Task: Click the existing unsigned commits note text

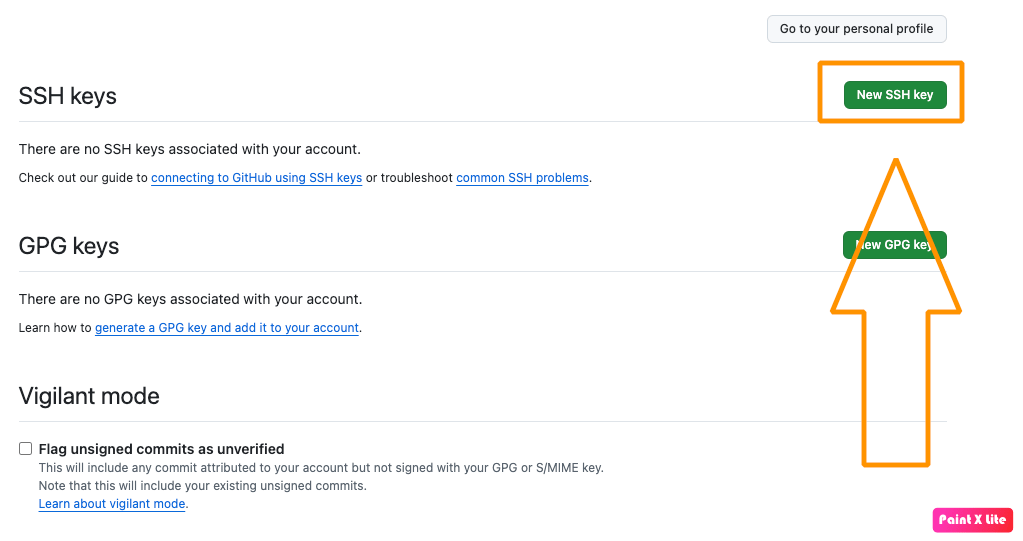Action: tap(202, 486)
